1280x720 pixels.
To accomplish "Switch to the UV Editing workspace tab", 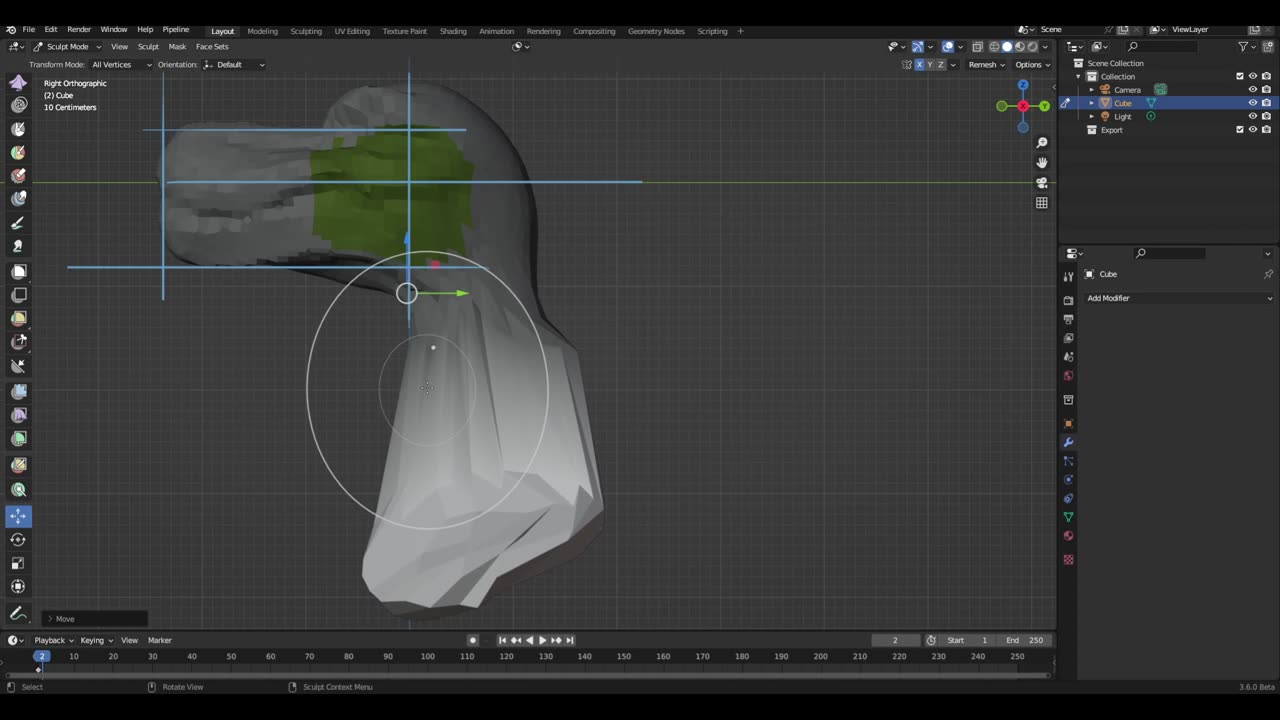I will pos(352,31).
